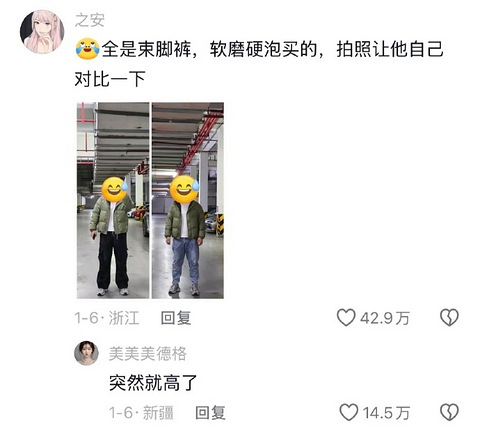
Task: Tap the 14.5万 like count
Action: coord(386,413)
